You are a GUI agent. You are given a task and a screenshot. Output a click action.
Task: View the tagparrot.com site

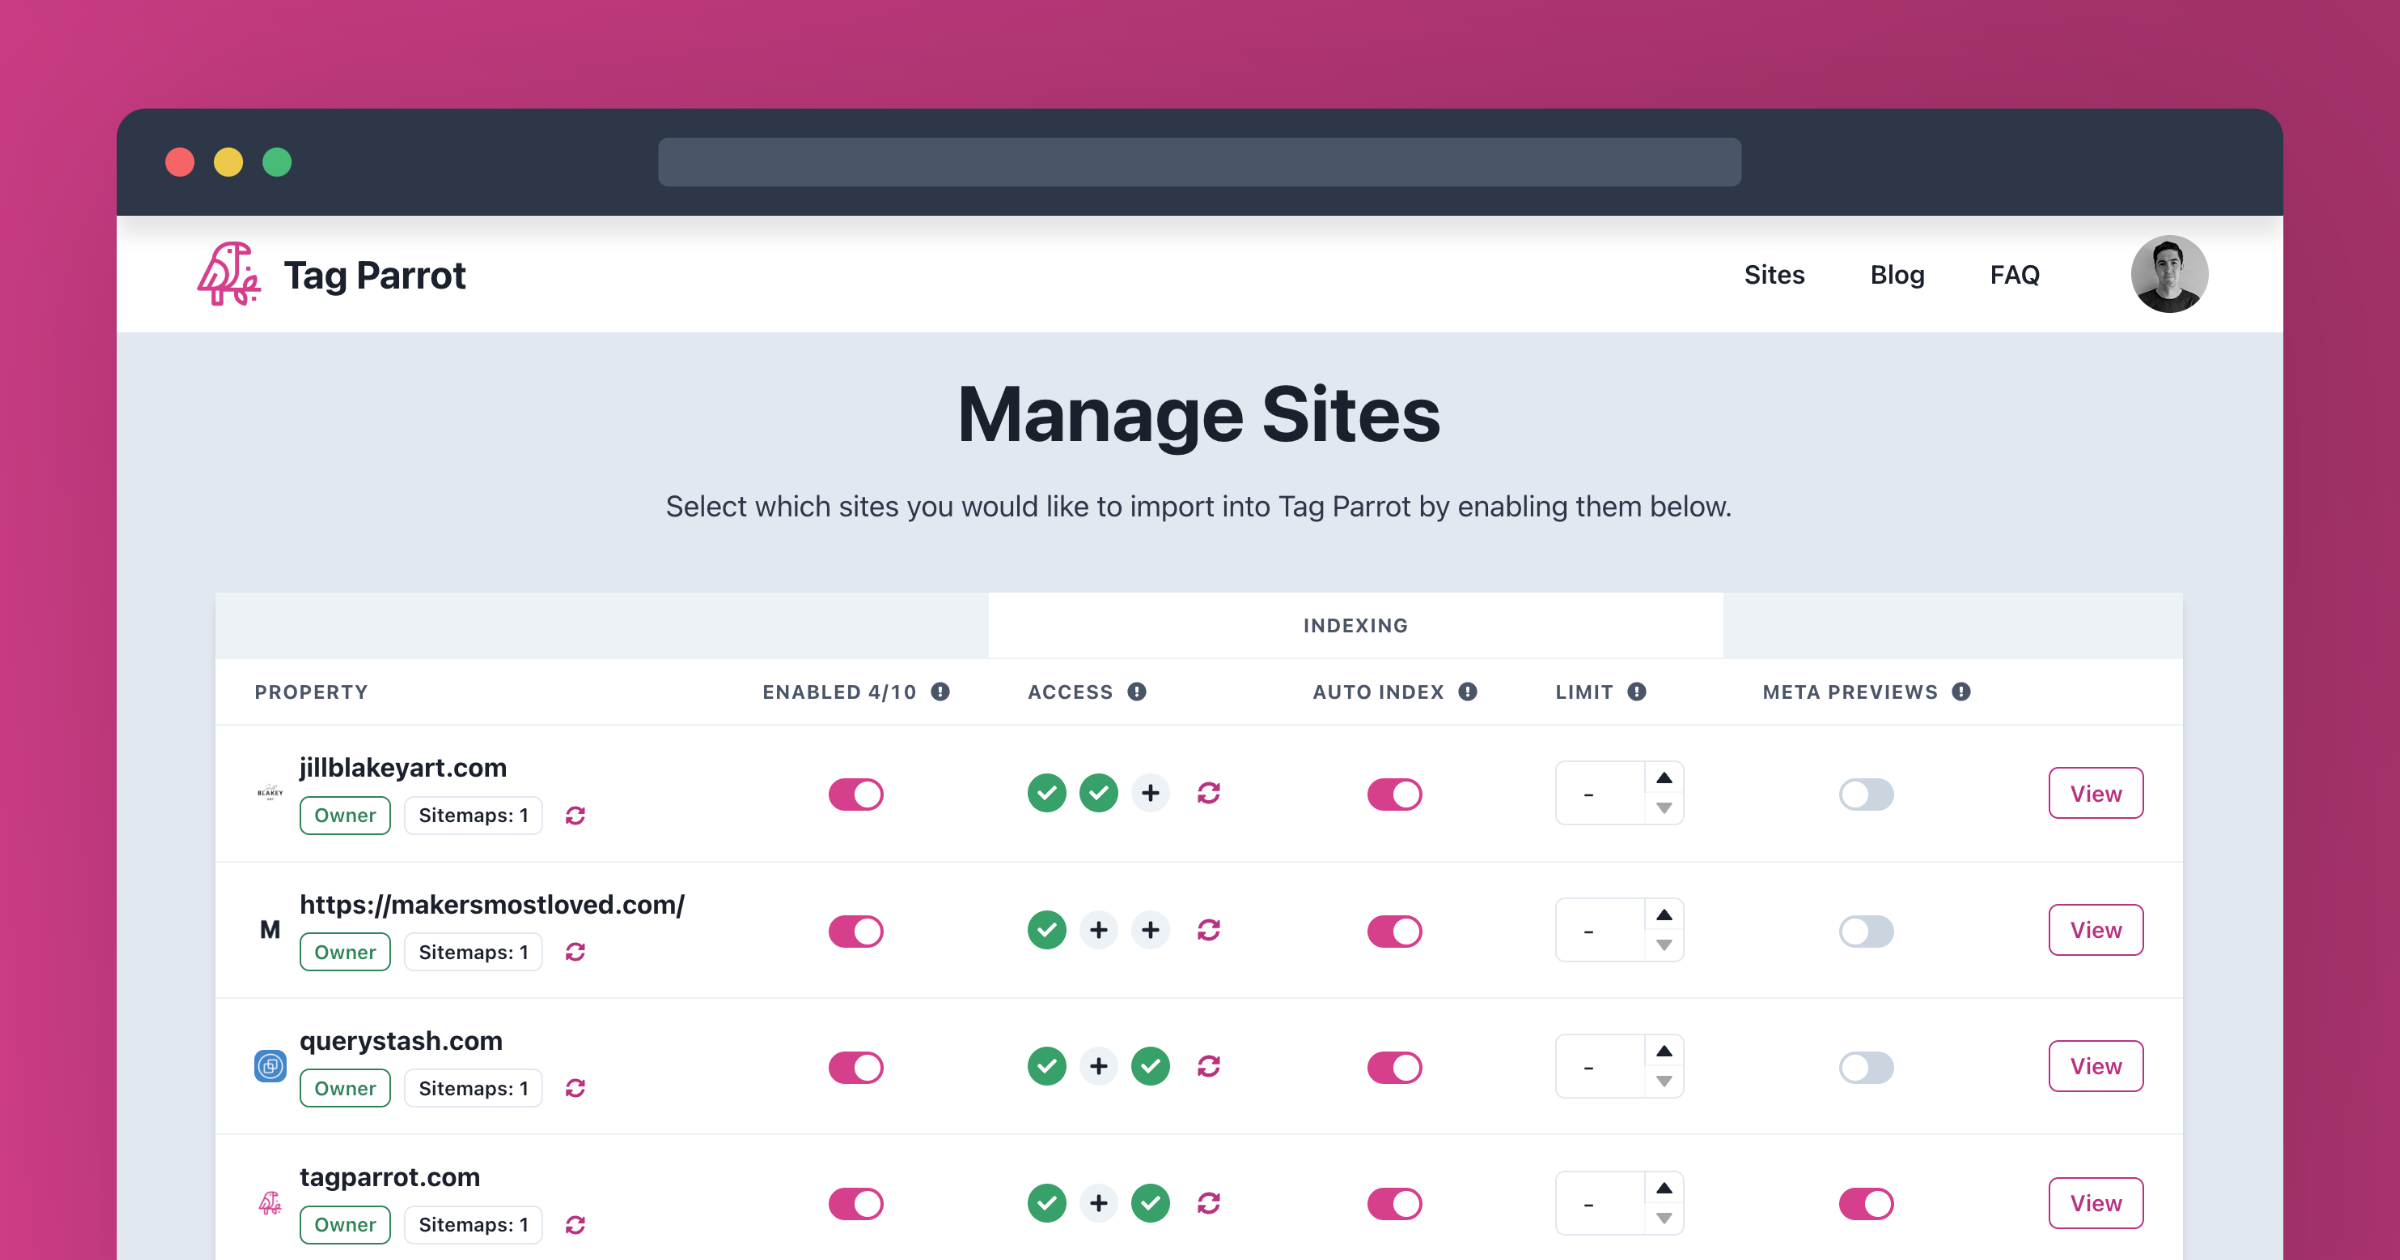point(2096,1203)
